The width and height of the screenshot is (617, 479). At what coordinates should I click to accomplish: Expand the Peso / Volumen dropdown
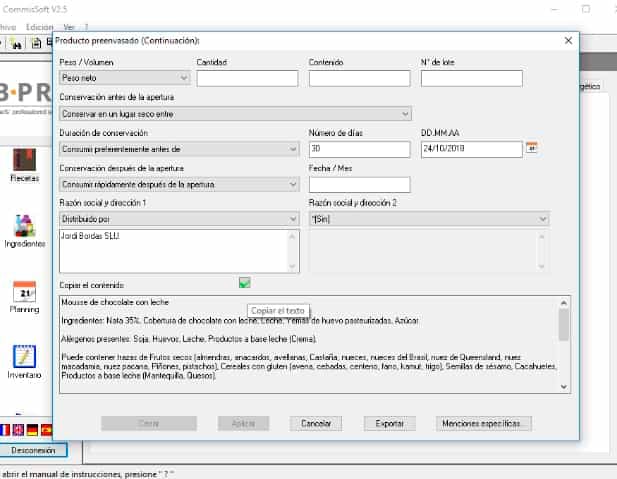coord(184,78)
